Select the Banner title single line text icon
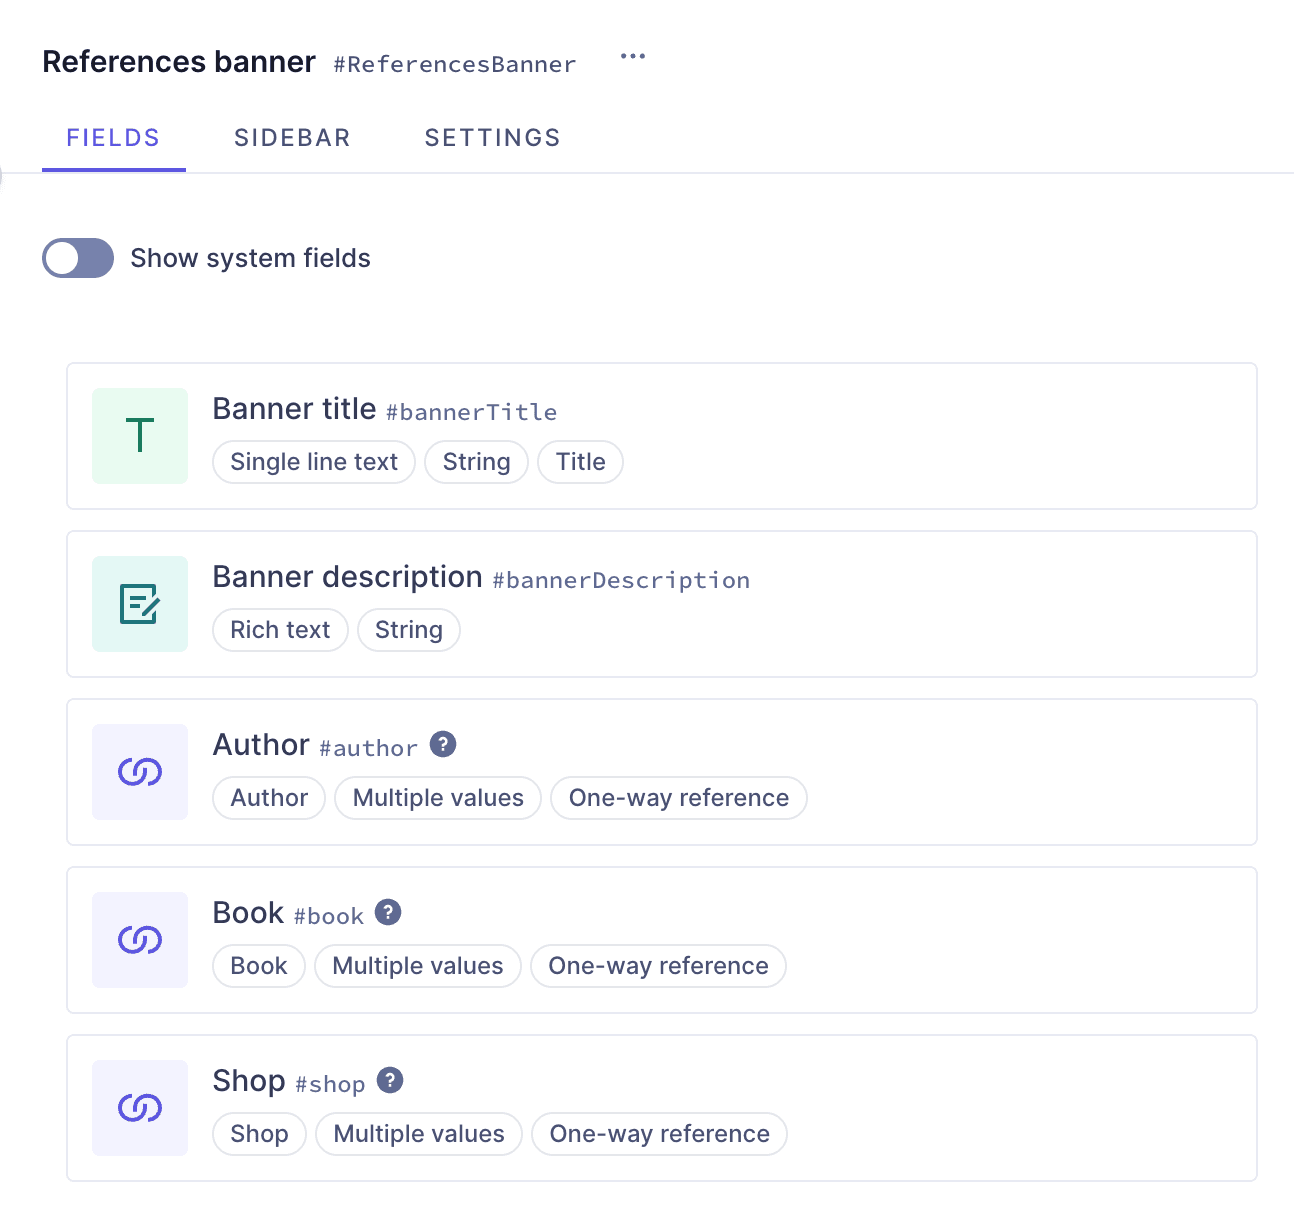This screenshot has width=1294, height=1212. coord(139,436)
